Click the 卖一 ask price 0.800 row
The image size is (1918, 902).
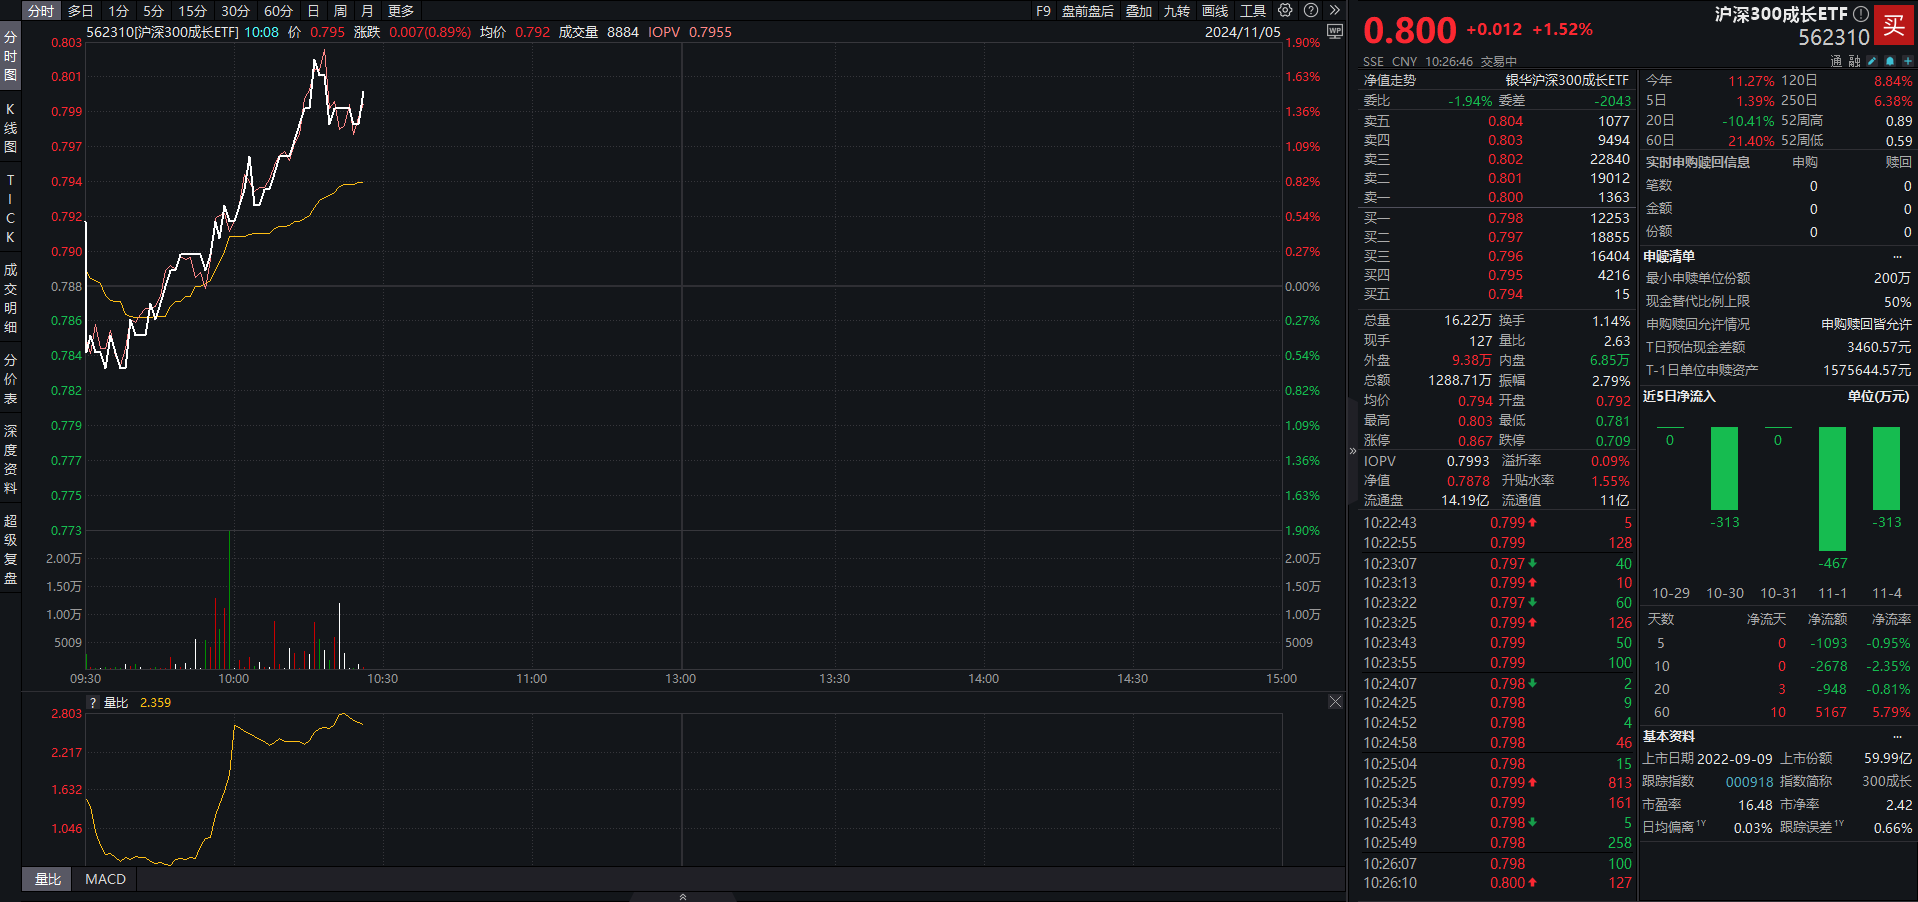[x=1497, y=197]
